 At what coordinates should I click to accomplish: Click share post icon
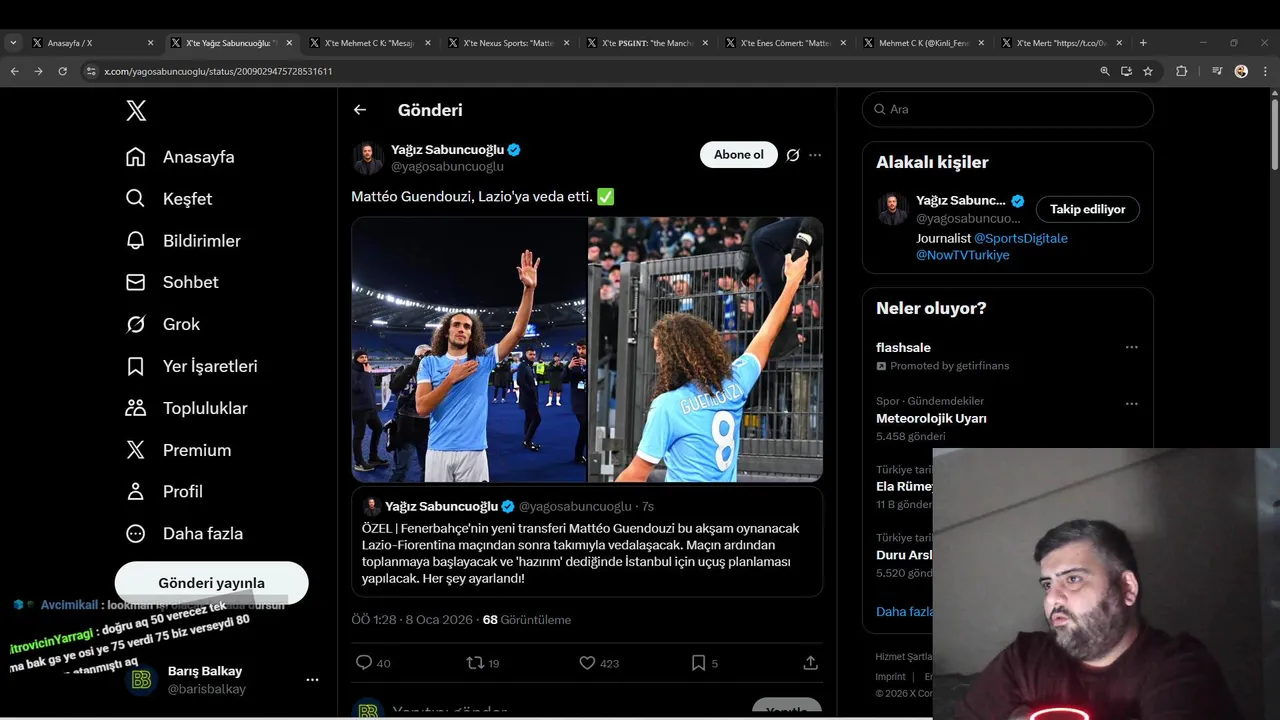click(x=810, y=663)
